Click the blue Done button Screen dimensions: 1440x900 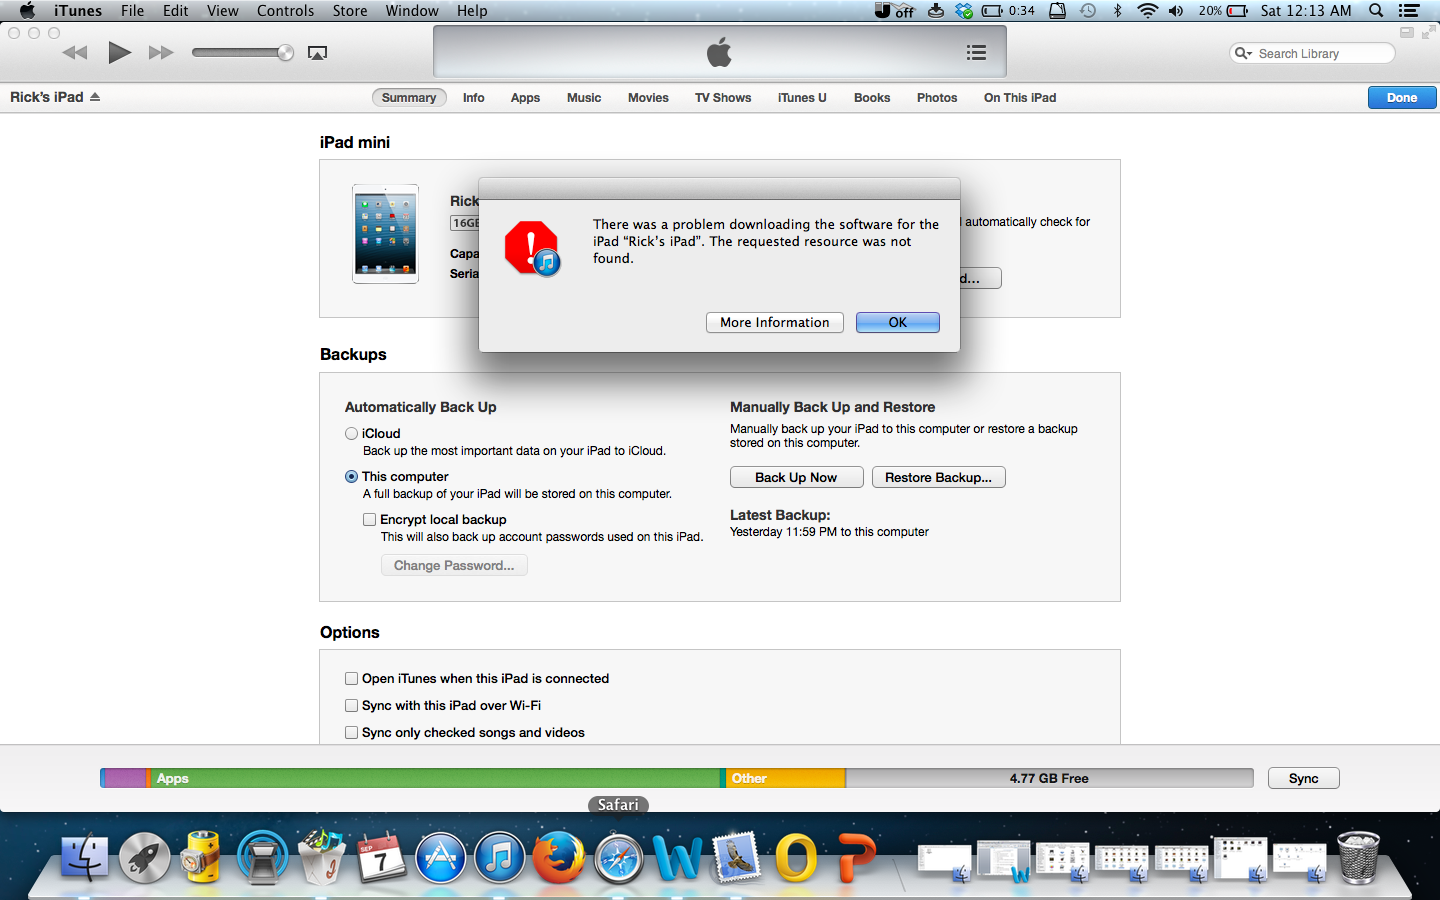click(x=1402, y=97)
